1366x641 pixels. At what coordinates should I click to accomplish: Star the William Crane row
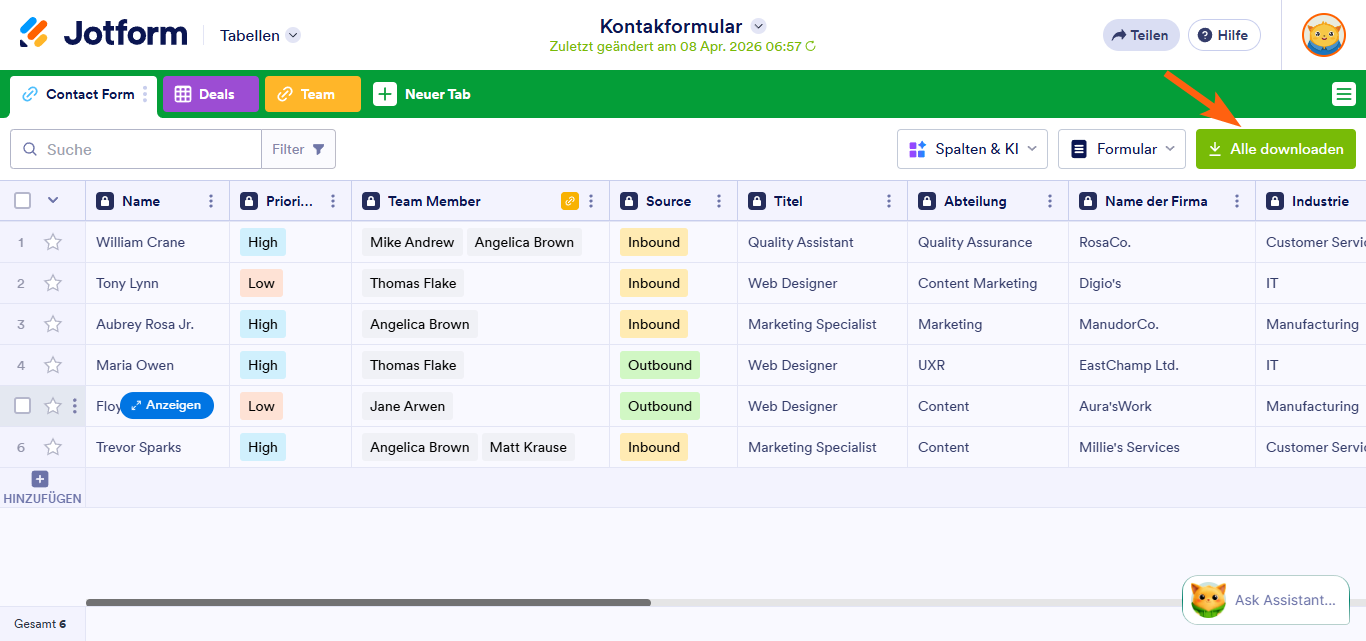pos(53,242)
